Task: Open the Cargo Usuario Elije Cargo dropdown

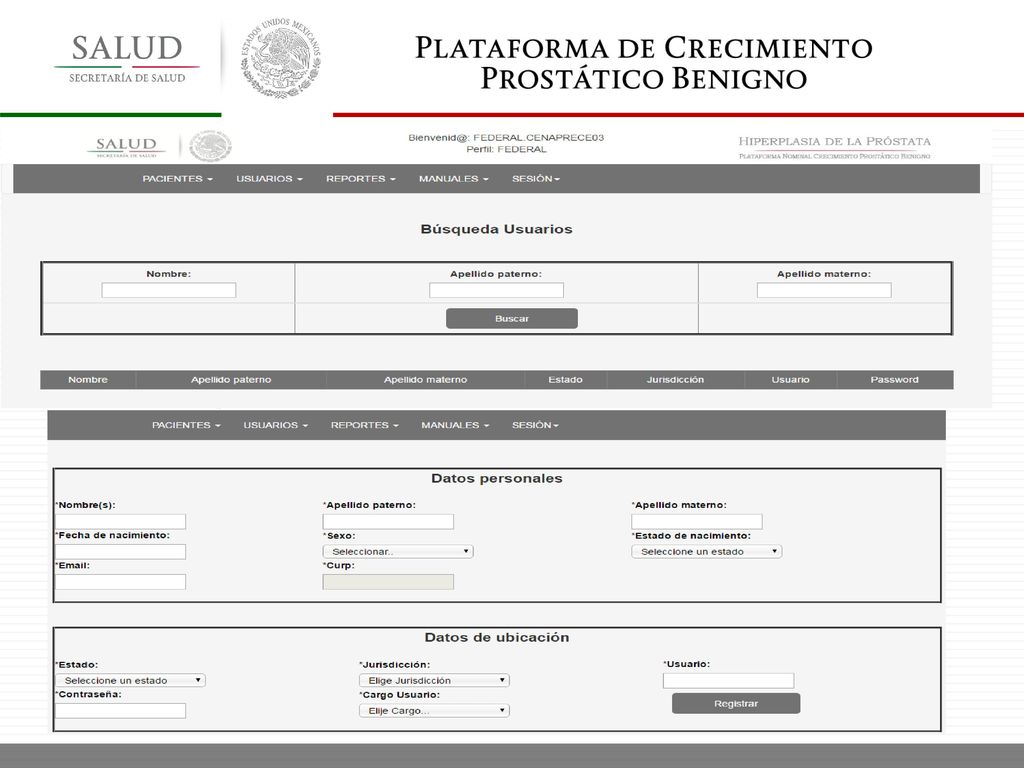Action: click(x=434, y=711)
